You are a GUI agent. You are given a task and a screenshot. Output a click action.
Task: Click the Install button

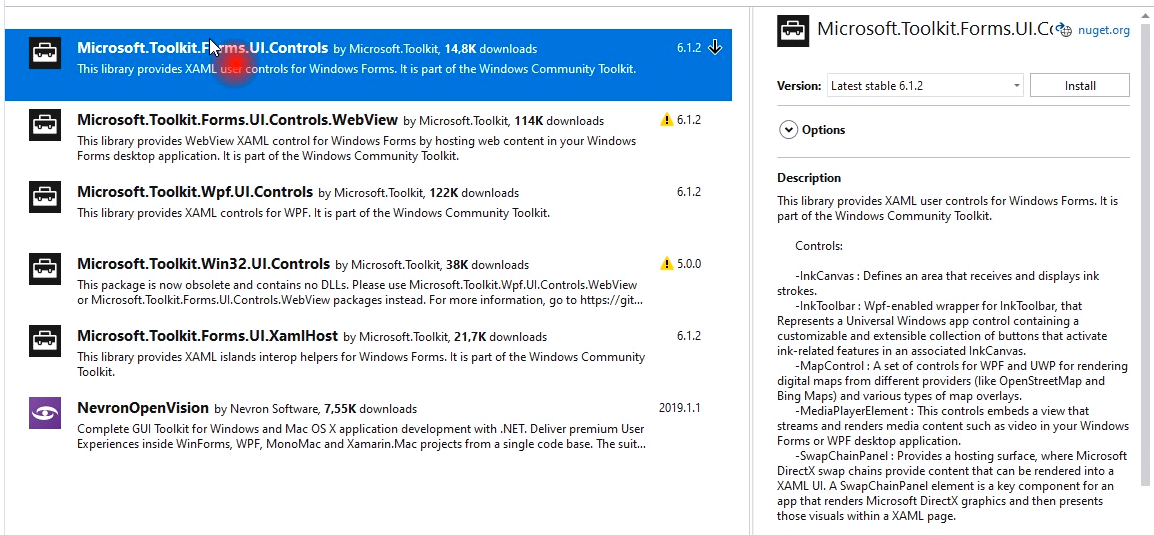(x=1080, y=85)
